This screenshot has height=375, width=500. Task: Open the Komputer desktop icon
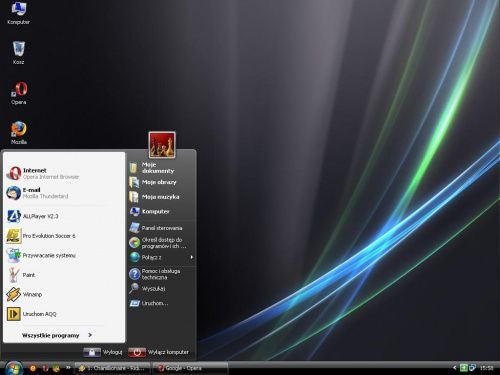19,13
